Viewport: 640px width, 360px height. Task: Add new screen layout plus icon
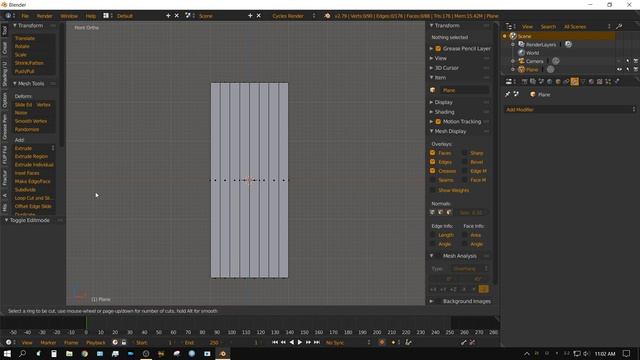tap(168, 16)
